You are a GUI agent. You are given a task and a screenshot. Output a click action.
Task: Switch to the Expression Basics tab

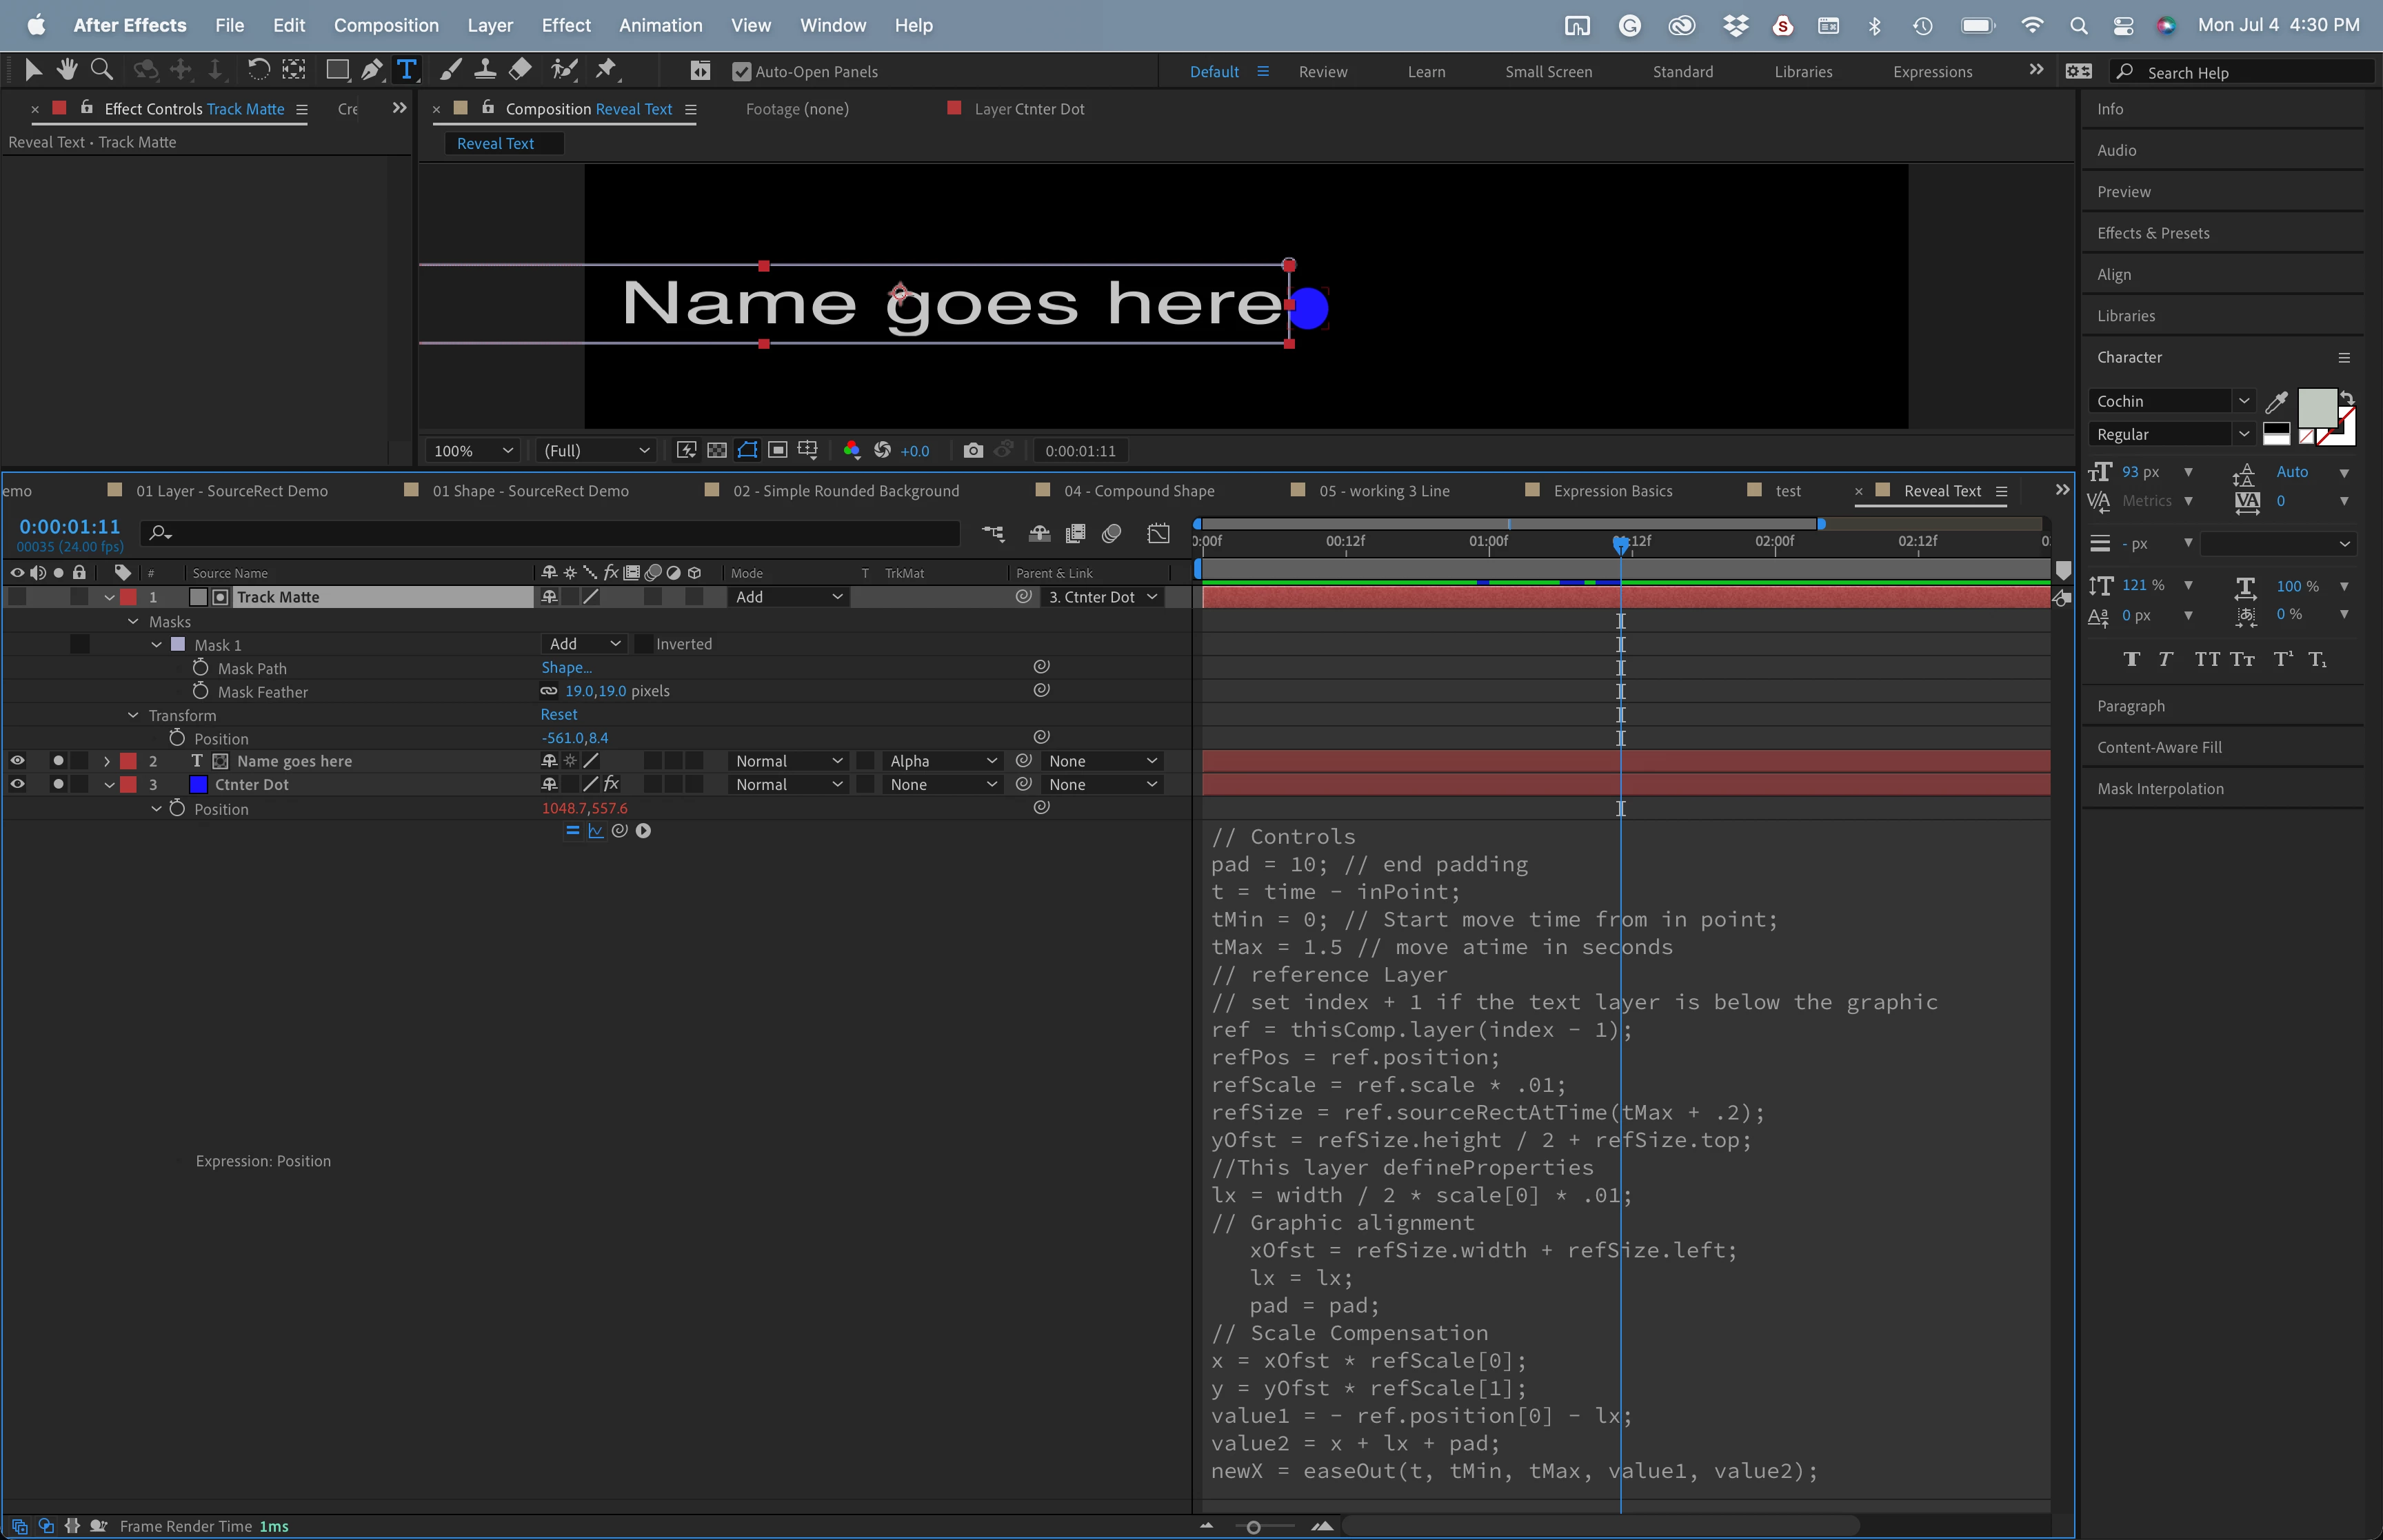(x=1612, y=491)
